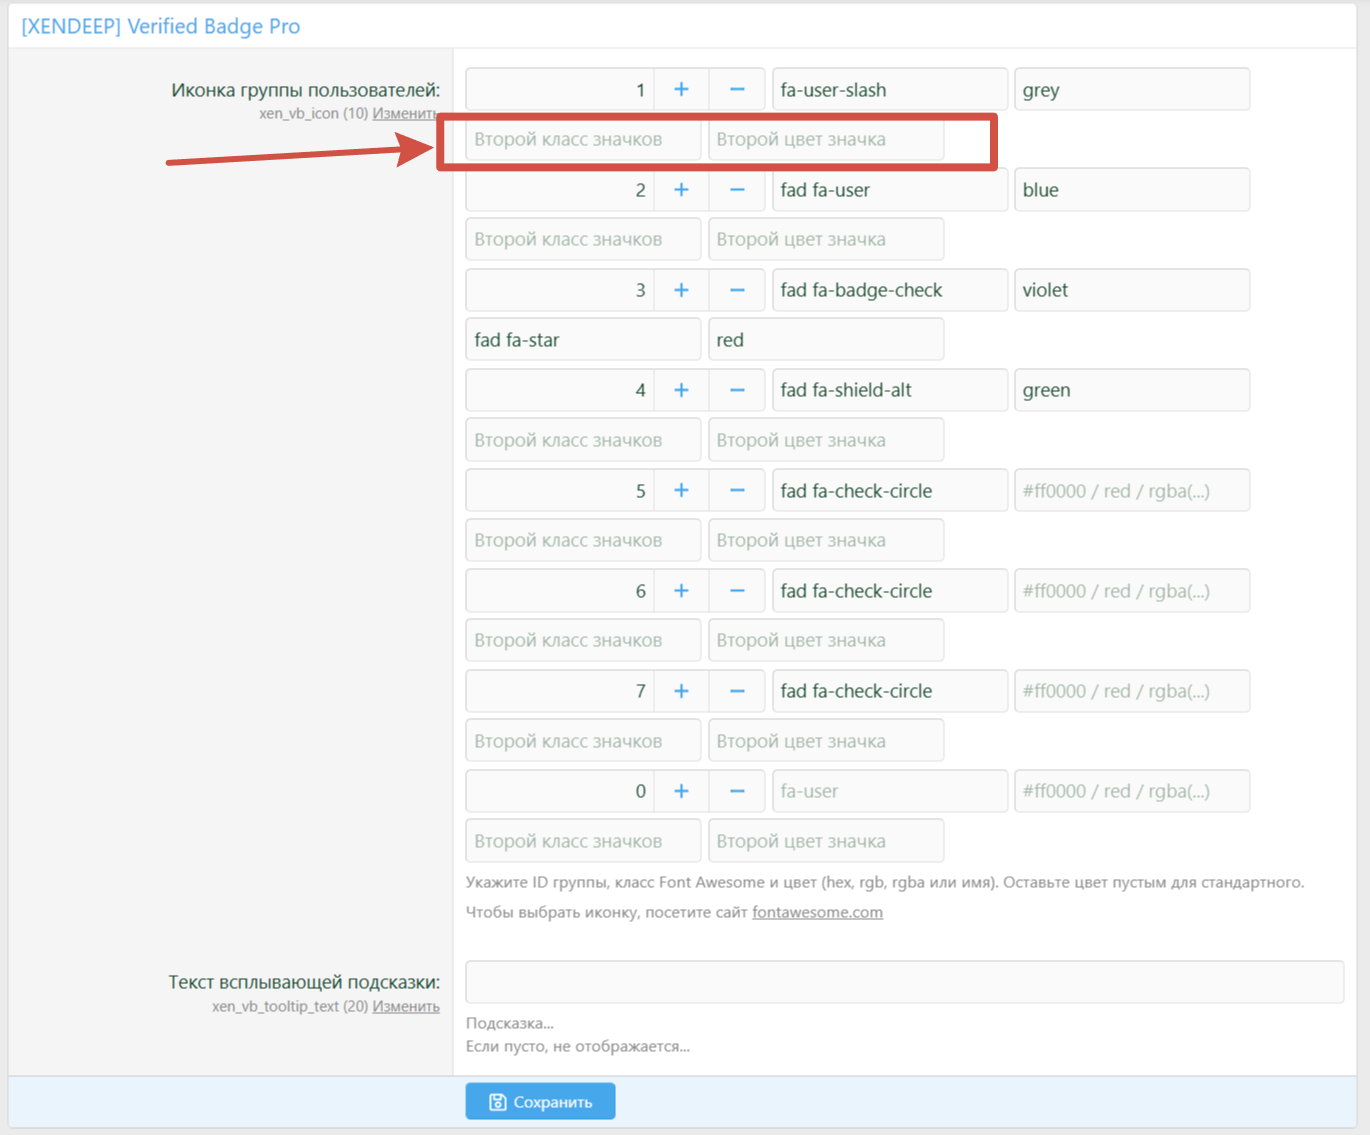Screen dimensions: 1370x1135
Task: Click the fa-user placeholder field in group 0 row
Action: tap(890, 791)
